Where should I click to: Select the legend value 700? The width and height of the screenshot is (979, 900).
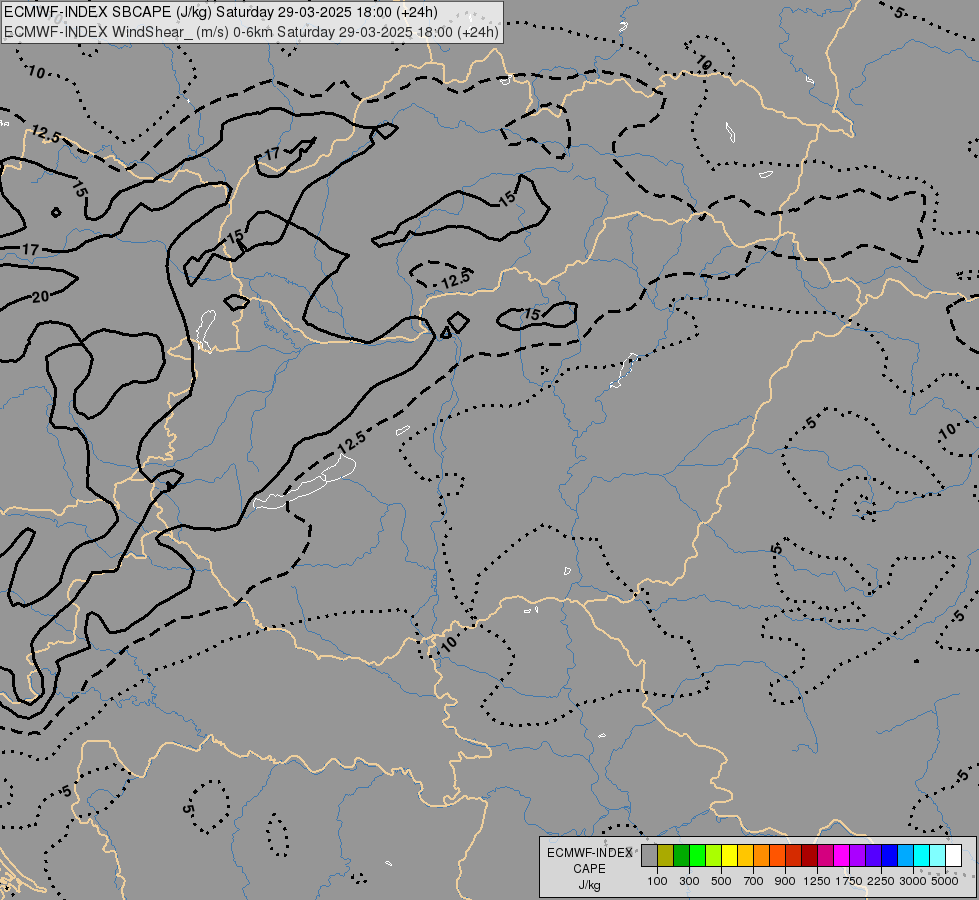pos(753,881)
